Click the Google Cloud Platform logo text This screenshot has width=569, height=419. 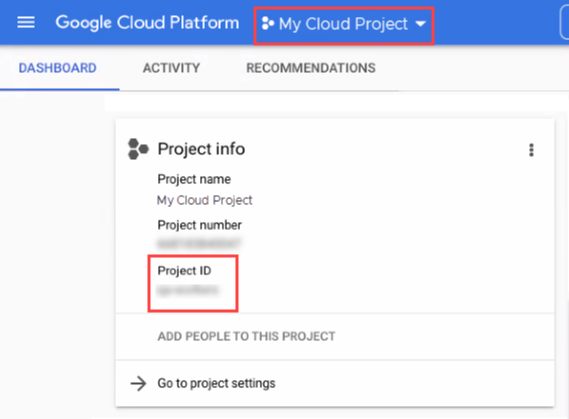[147, 23]
